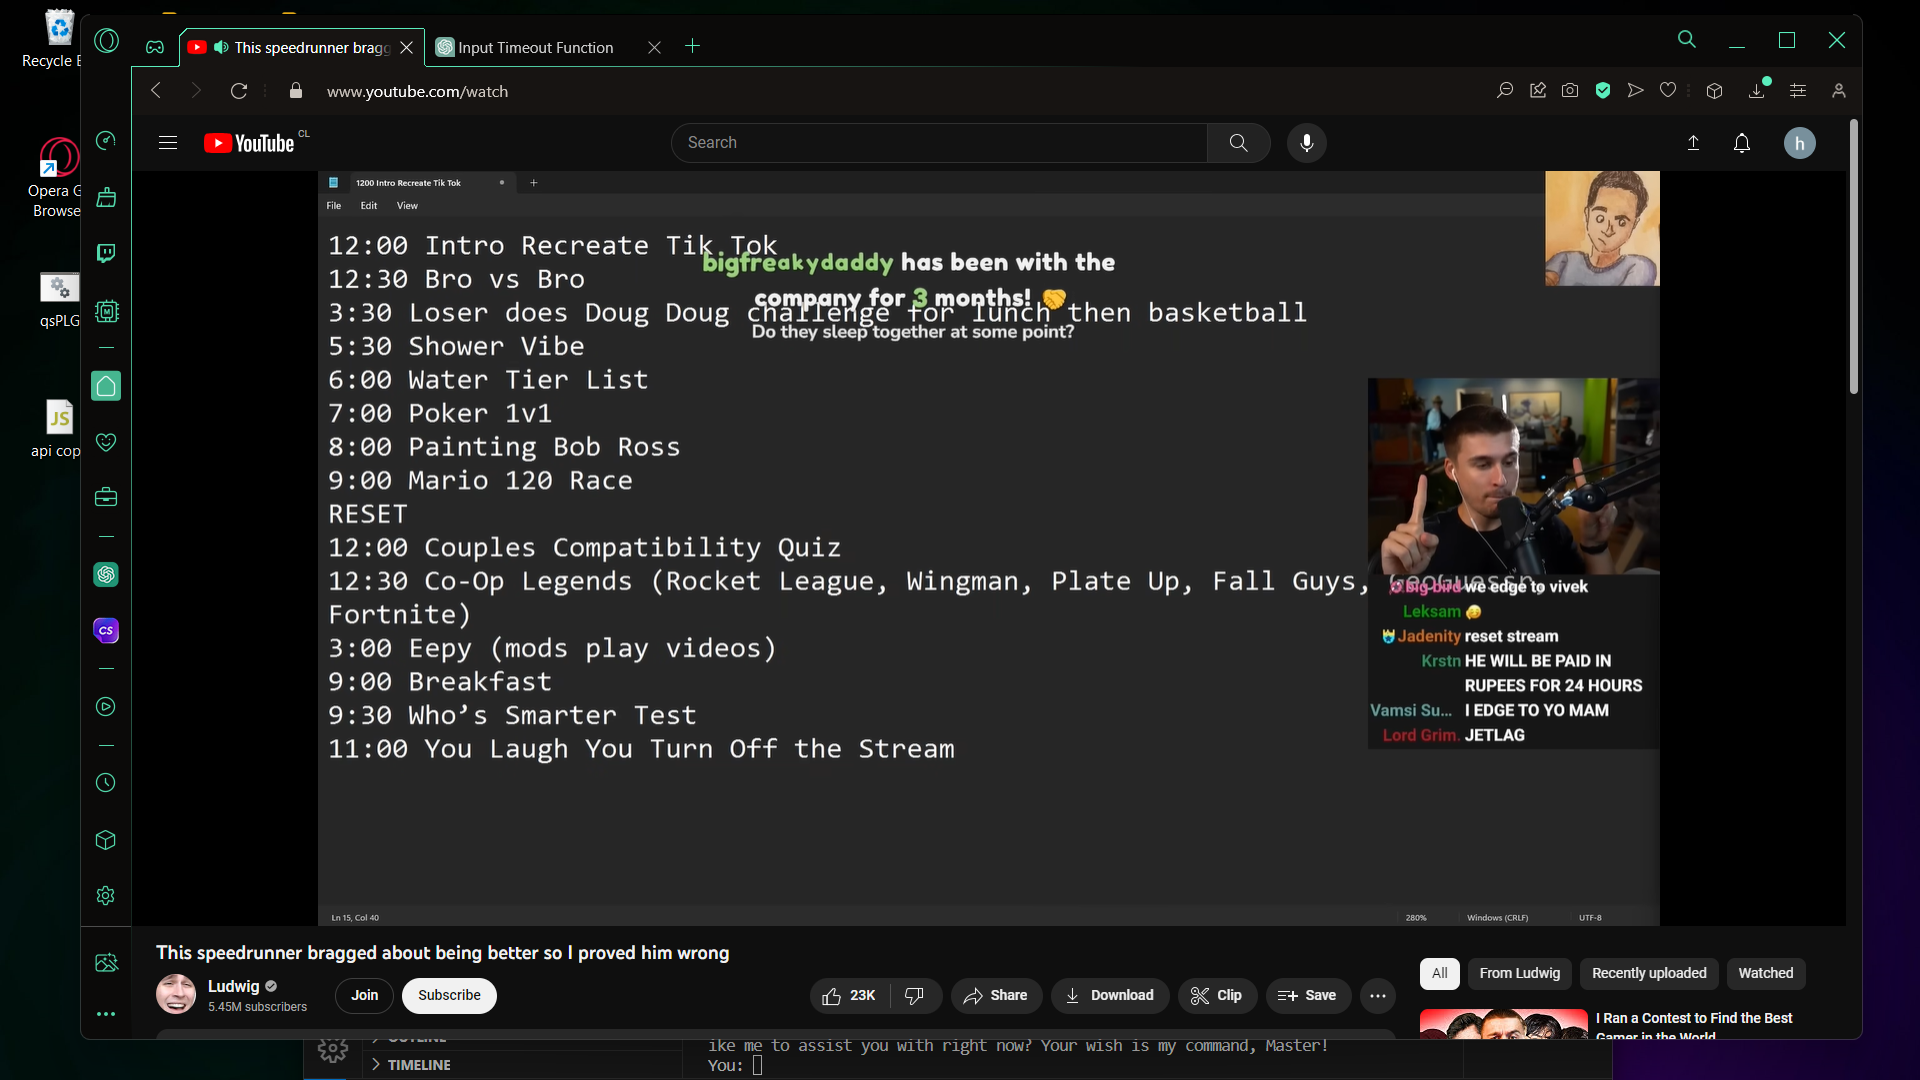Expand the TIMELINE section
This screenshot has height=1080, width=1920.
click(418, 1065)
